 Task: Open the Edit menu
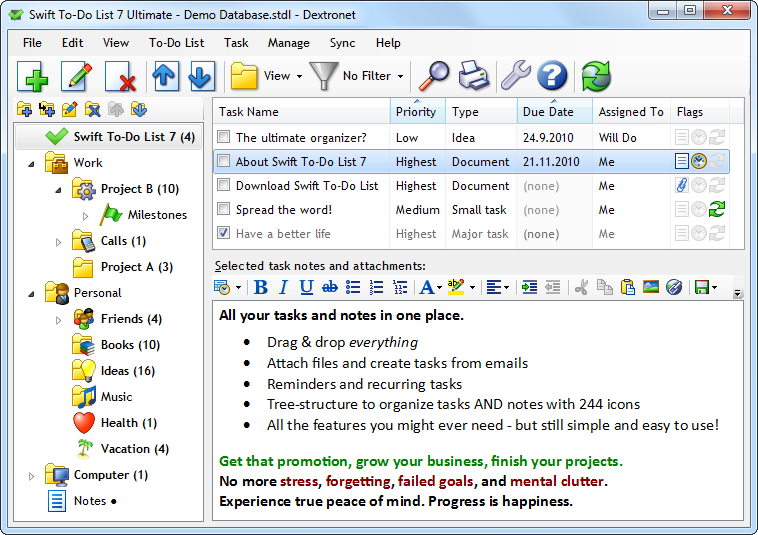click(73, 43)
